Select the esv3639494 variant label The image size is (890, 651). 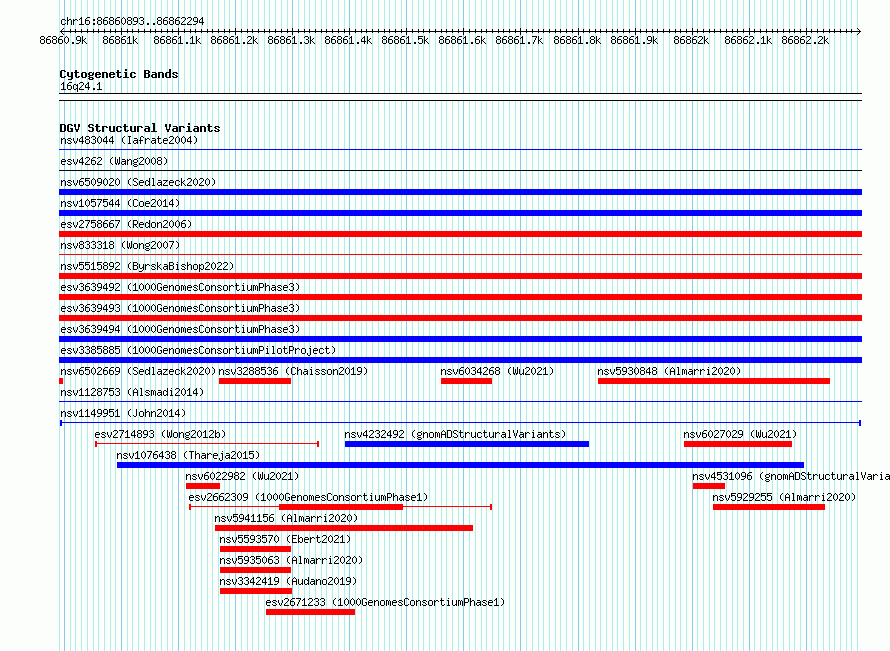[x=180, y=329]
